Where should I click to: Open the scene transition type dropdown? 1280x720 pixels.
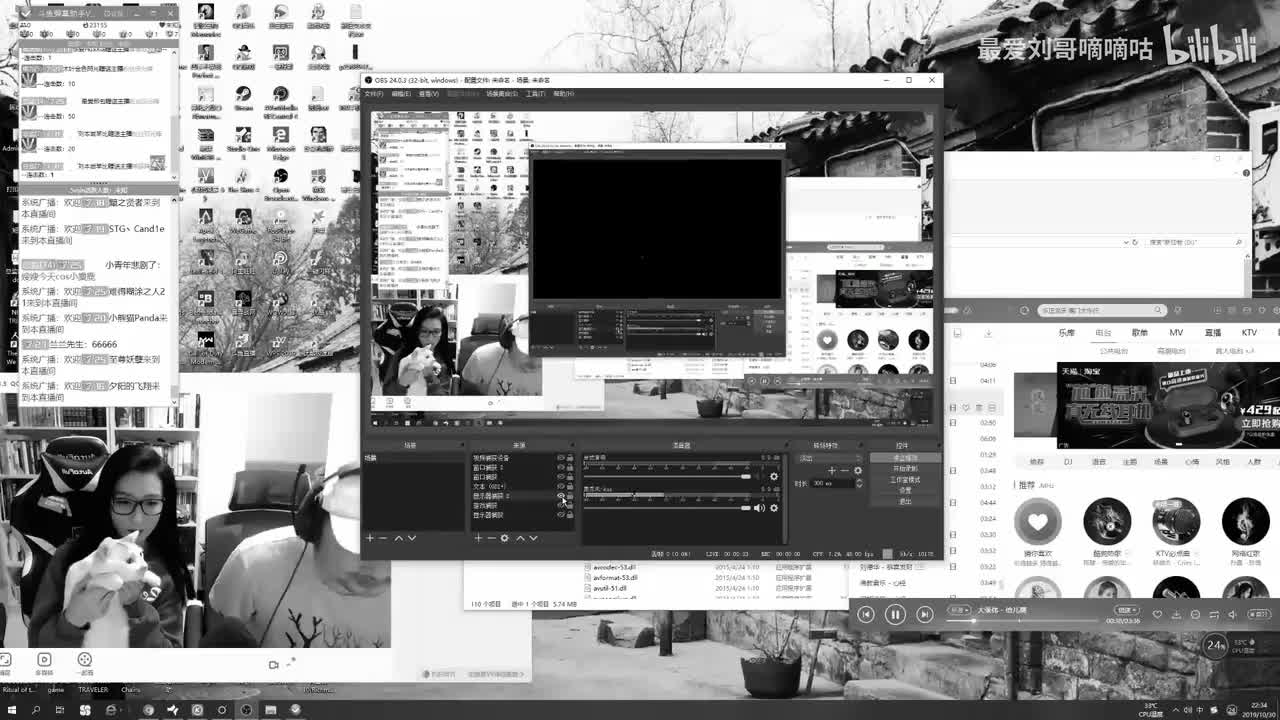pyautogui.click(x=830, y=458)
